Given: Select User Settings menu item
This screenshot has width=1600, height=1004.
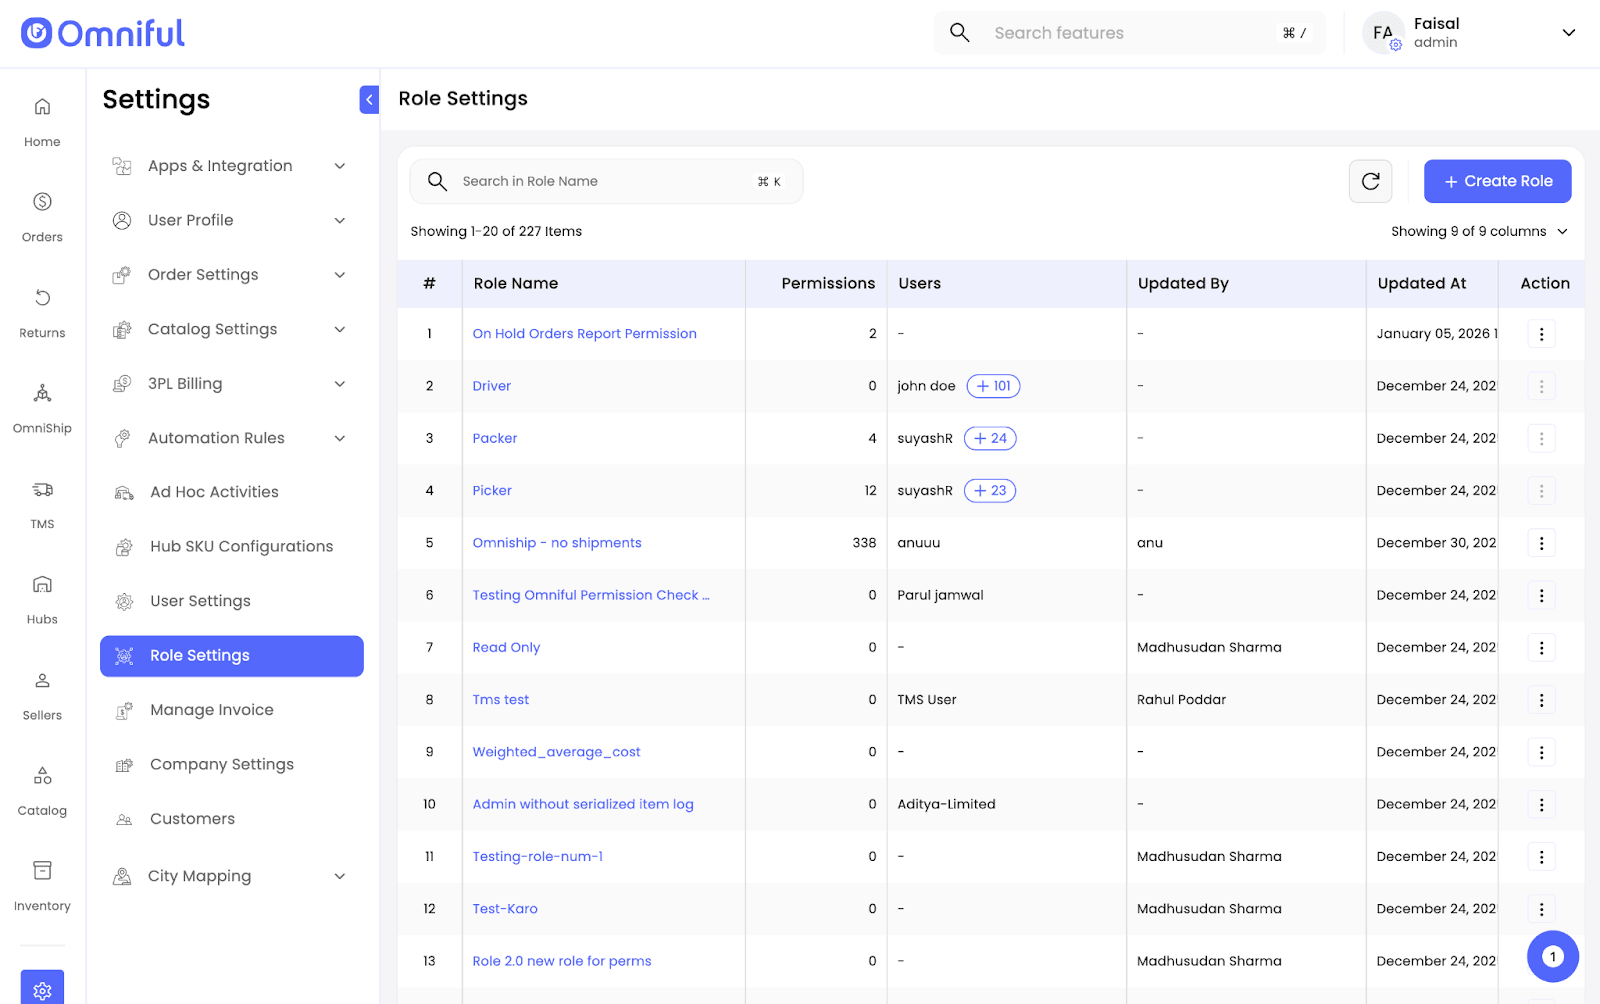Looking at the screenshot, I should click(x=200, y=601).
